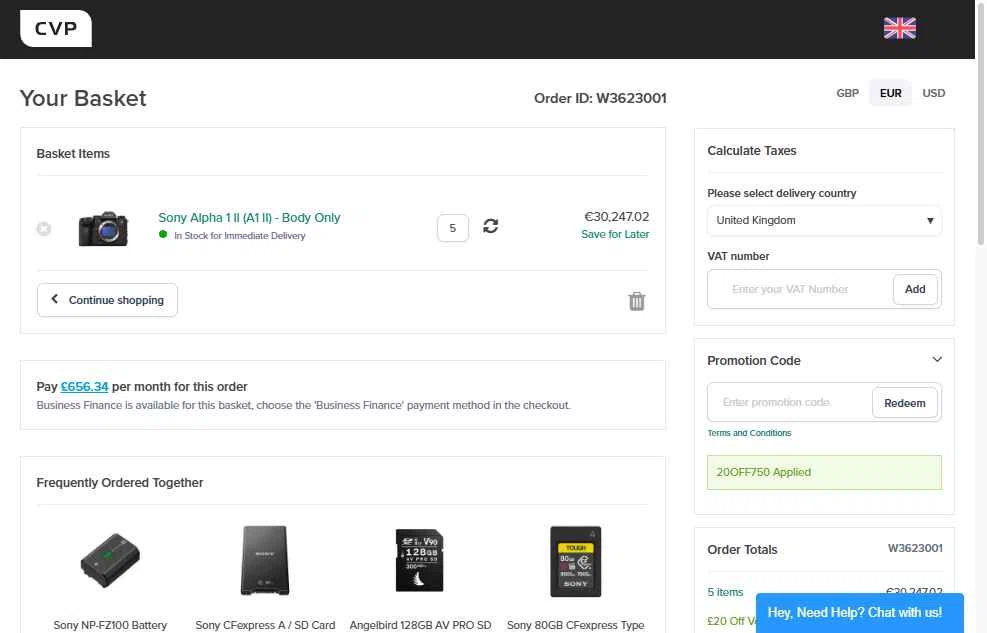Click Continue shopping button
Viewport: 987px width, 633px height.
[x=108, y=300]
